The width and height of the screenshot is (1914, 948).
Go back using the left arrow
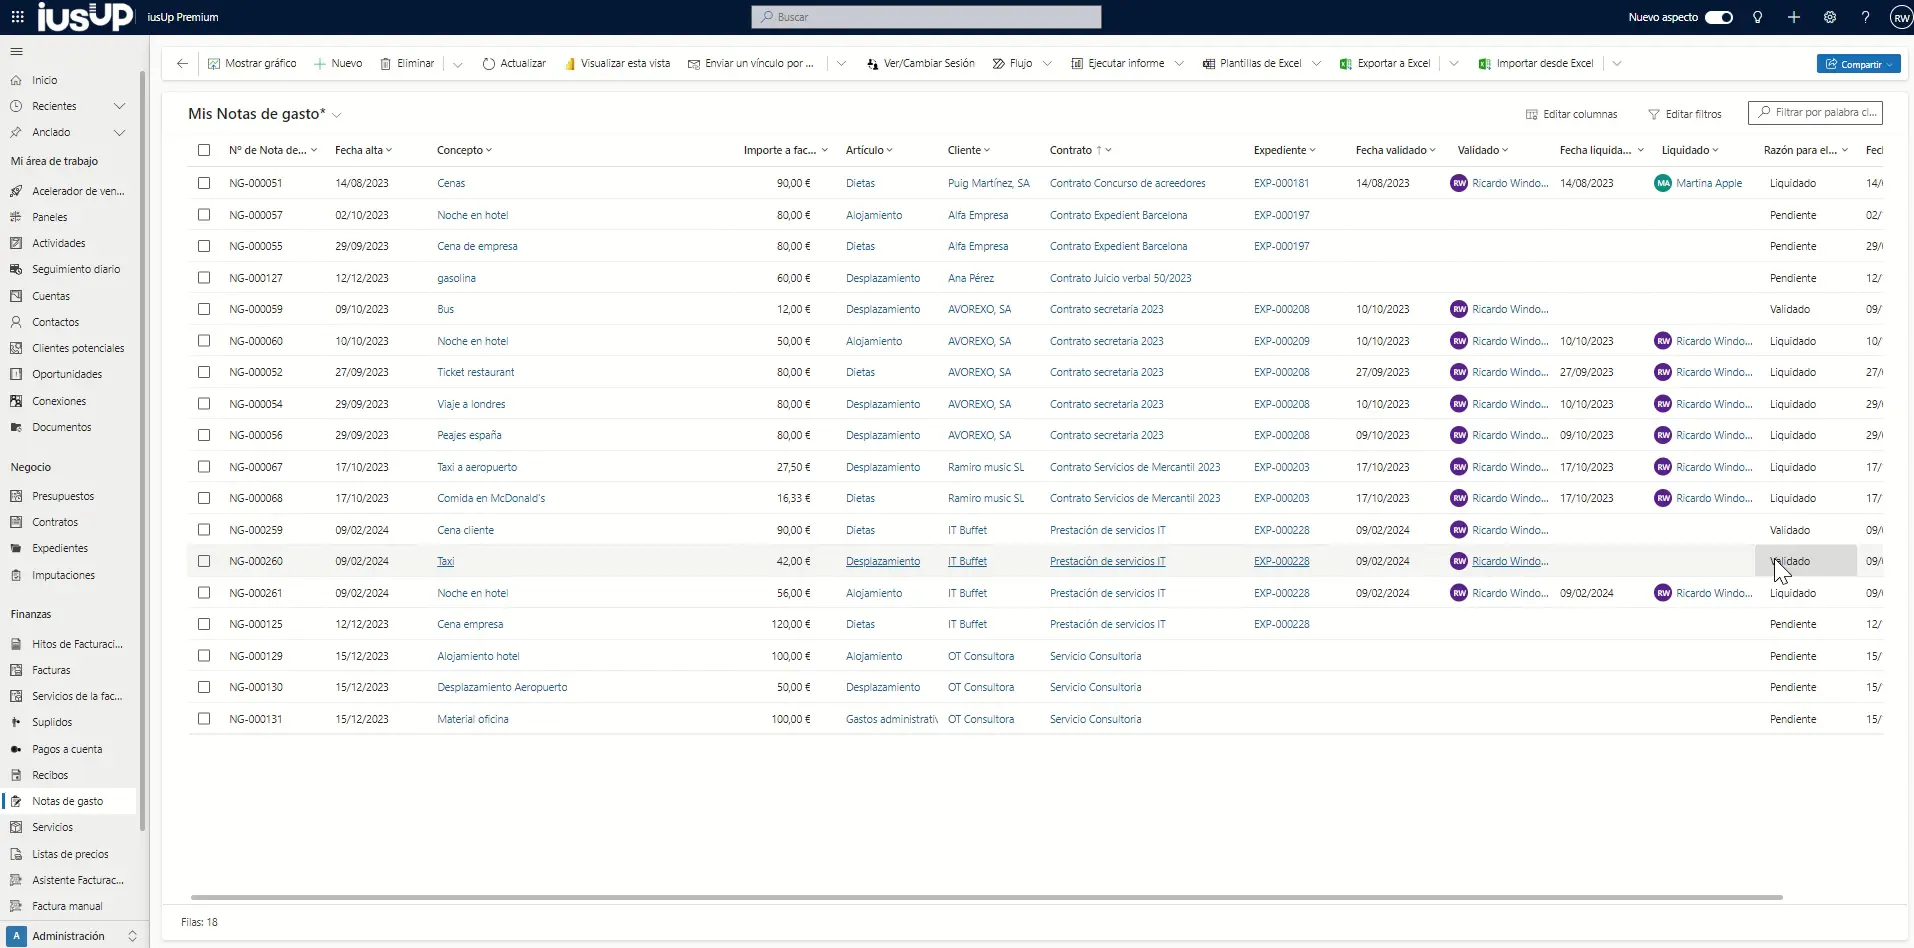[182, 63]
